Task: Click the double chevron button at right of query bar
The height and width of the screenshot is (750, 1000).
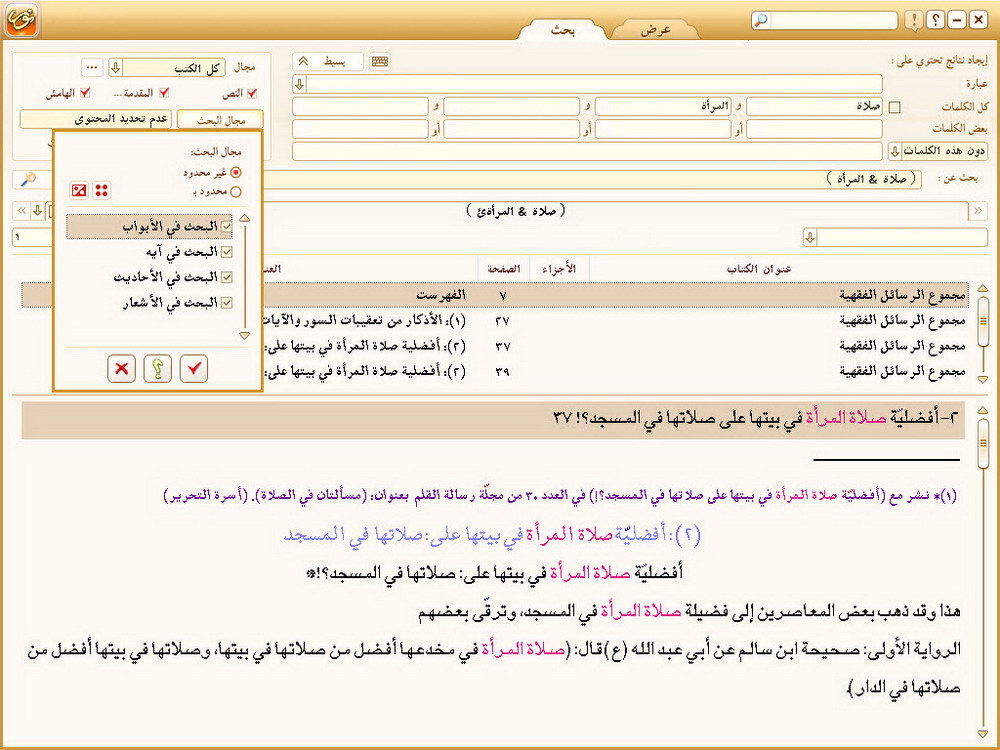Action: pos(978,210)
